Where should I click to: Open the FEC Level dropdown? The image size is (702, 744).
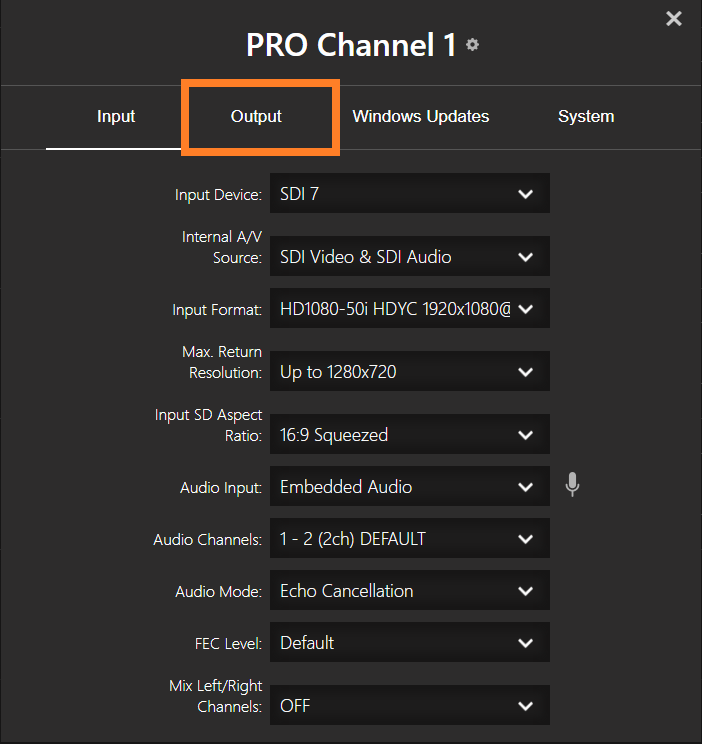408,643
